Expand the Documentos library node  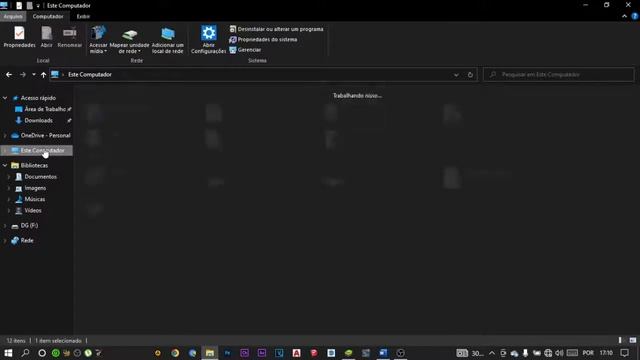point(9,177)
